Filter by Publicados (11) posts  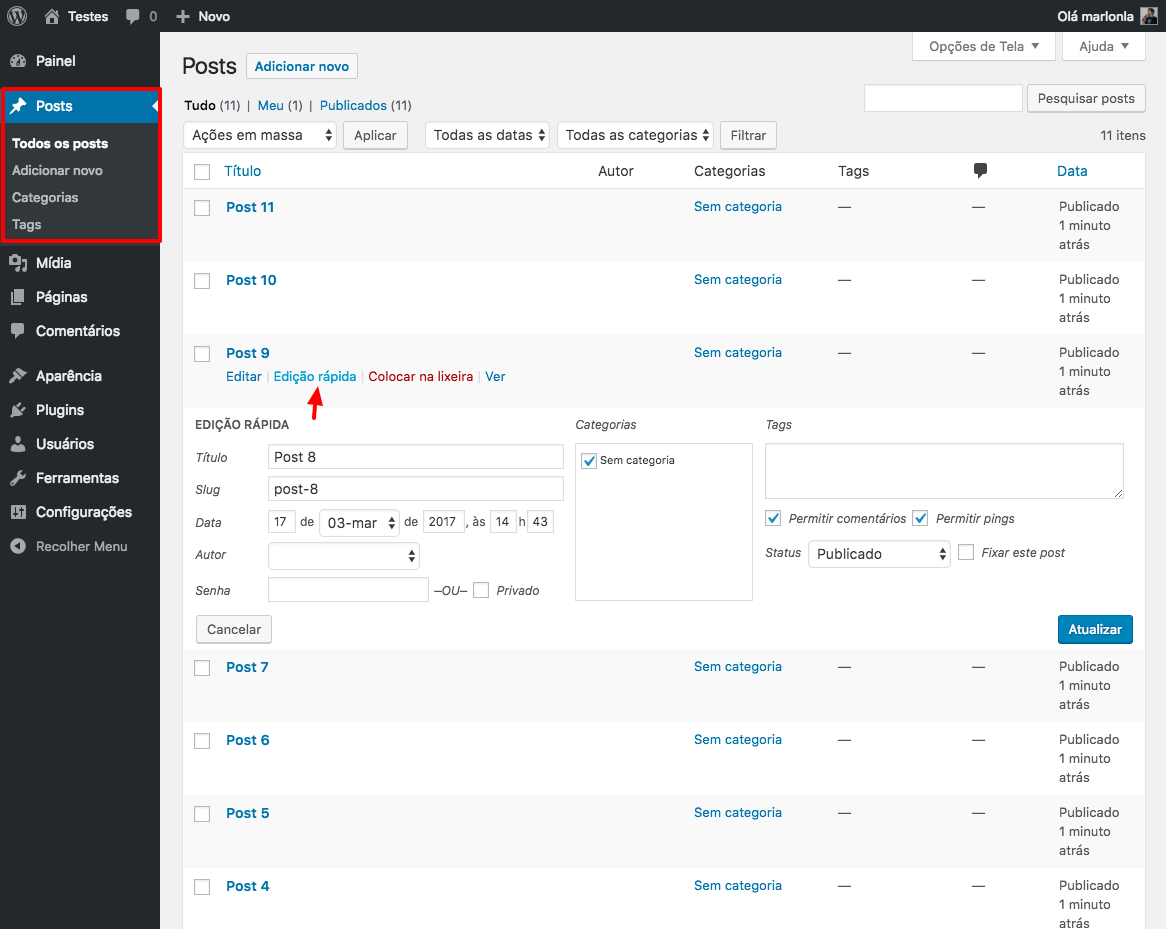click(x=365, y=106)
